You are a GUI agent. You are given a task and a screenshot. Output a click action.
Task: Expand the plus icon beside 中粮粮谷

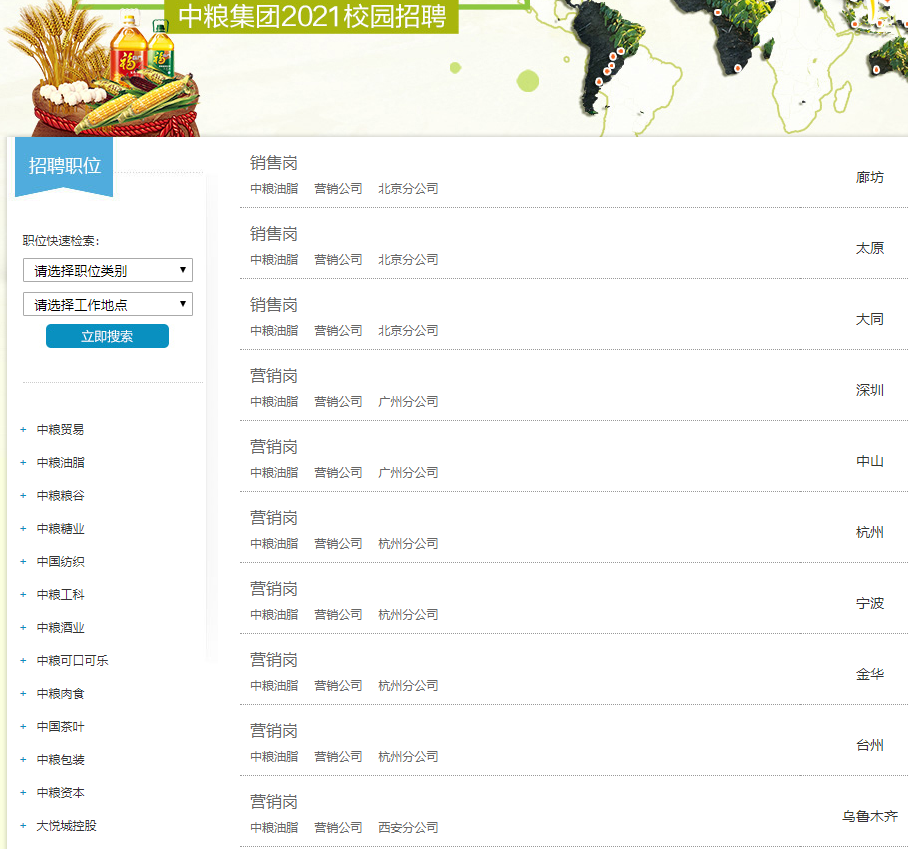tap(23, 496)
